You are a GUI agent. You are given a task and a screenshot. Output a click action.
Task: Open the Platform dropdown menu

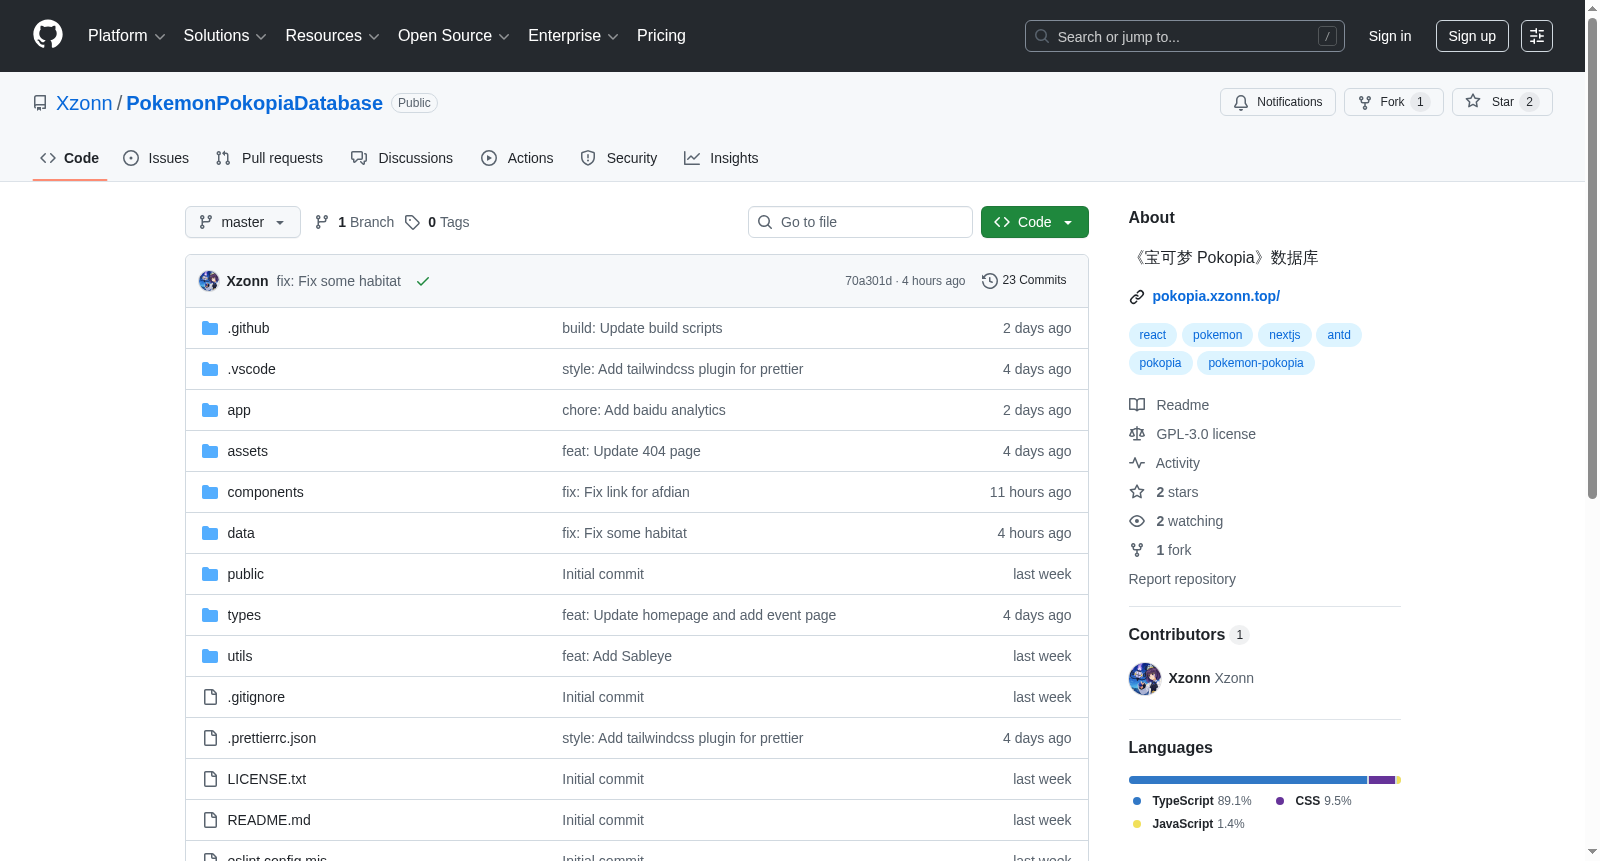point(127,36)
